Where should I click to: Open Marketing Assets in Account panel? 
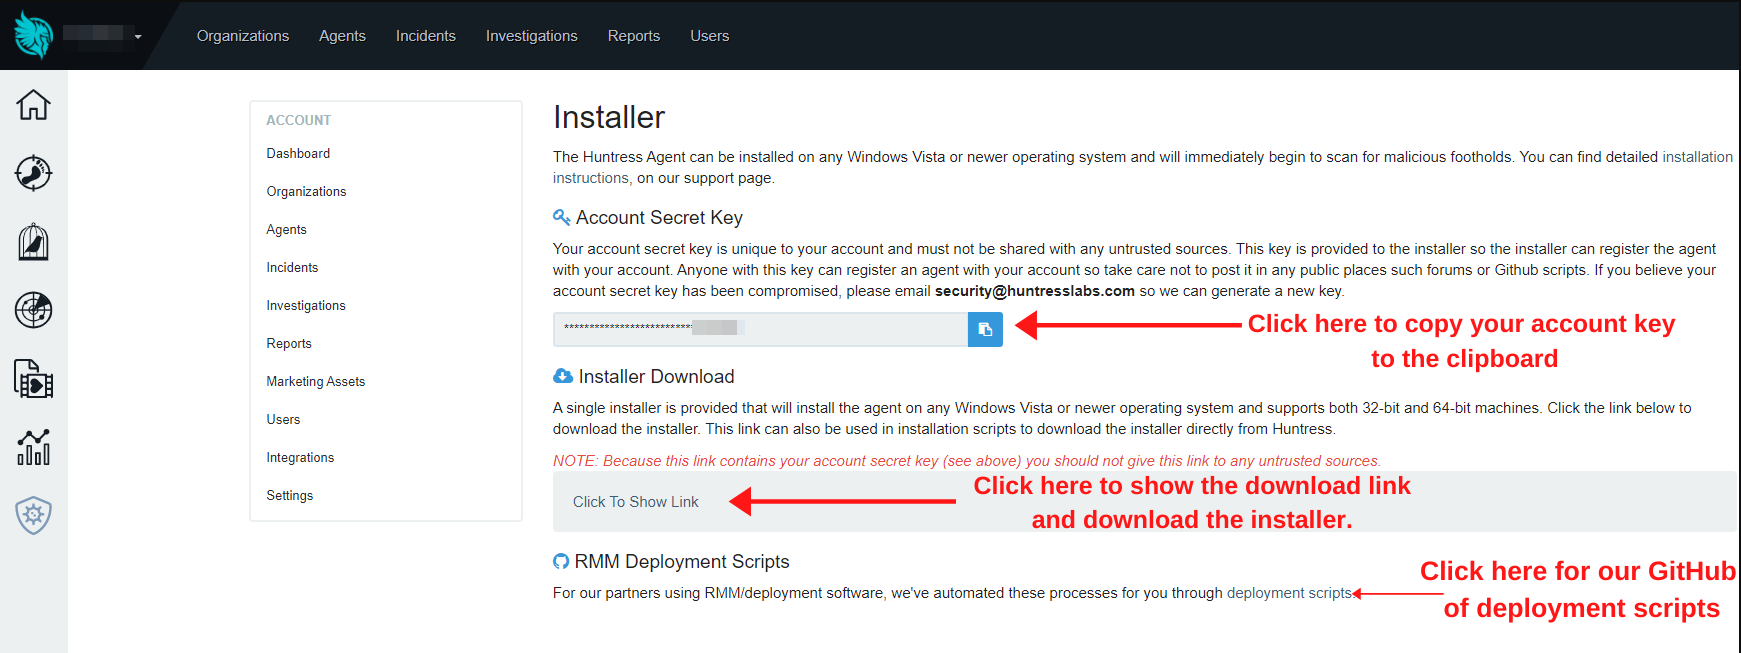pos(316,381)
